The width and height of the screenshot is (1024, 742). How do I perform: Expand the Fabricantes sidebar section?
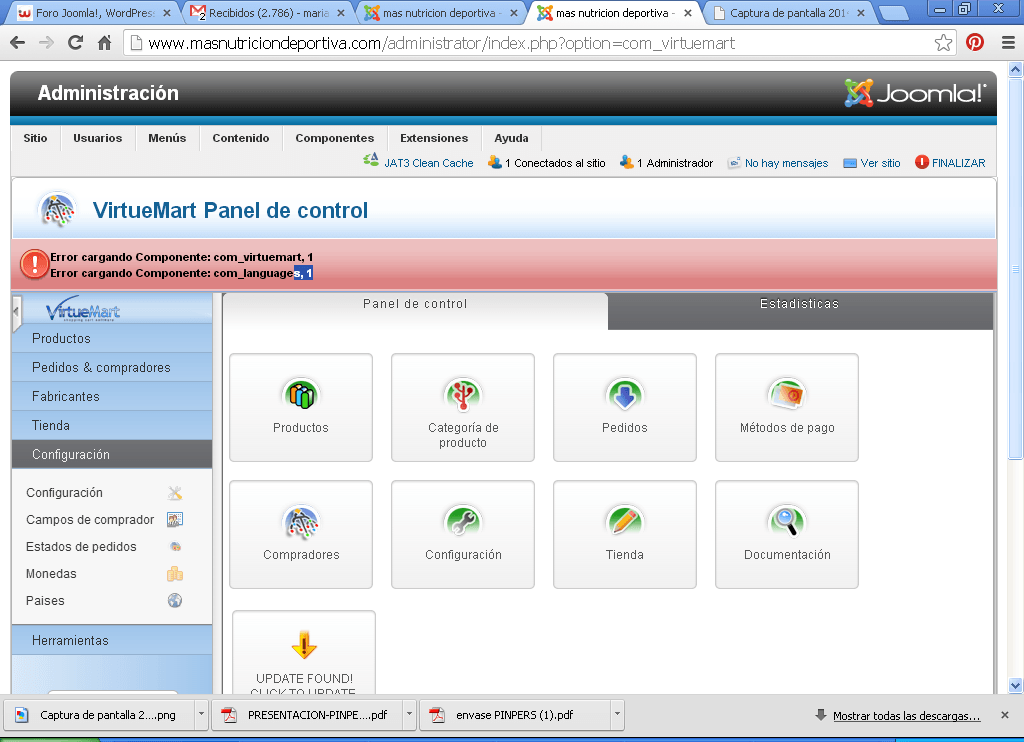tap(112, 396)
